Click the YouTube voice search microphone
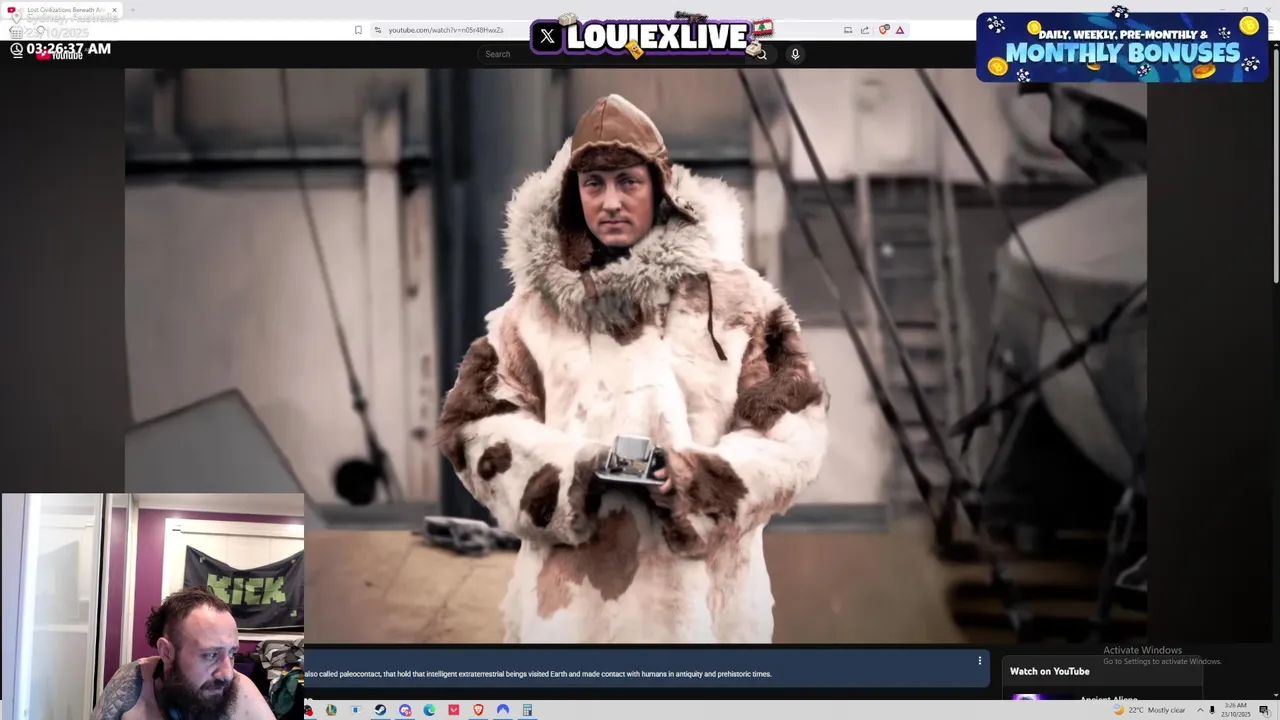Image resolution: width=1280 pixels, height=720 pixels. 795,54
